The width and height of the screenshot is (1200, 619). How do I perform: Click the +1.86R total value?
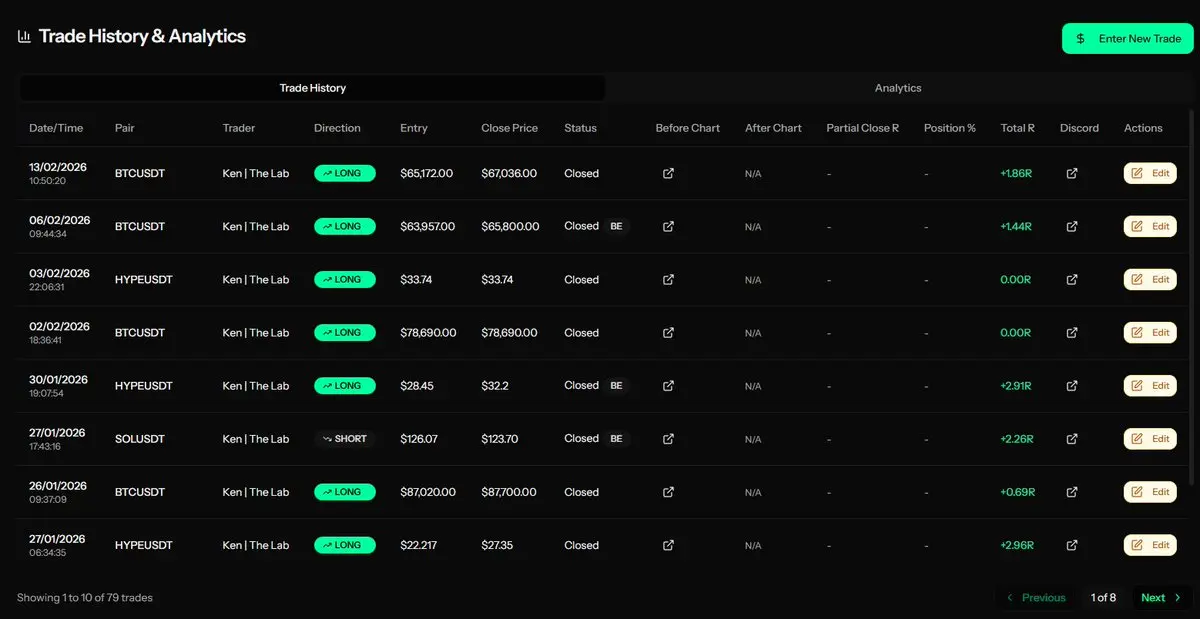1016,173
